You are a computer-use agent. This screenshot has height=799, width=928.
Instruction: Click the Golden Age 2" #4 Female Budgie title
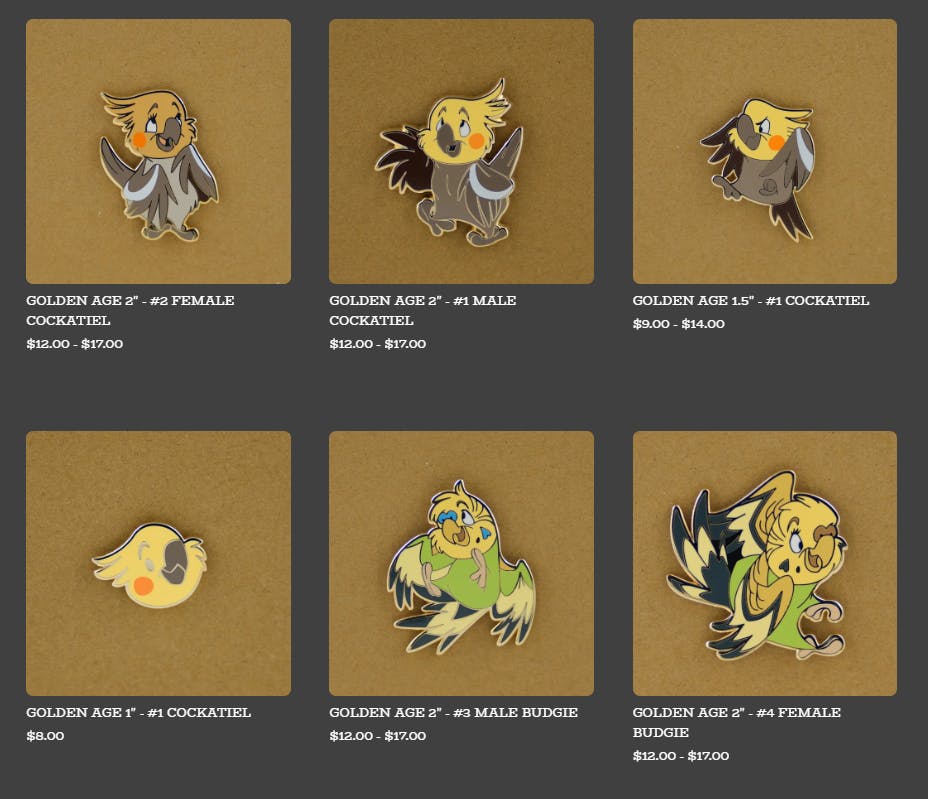tap(736, 722)
